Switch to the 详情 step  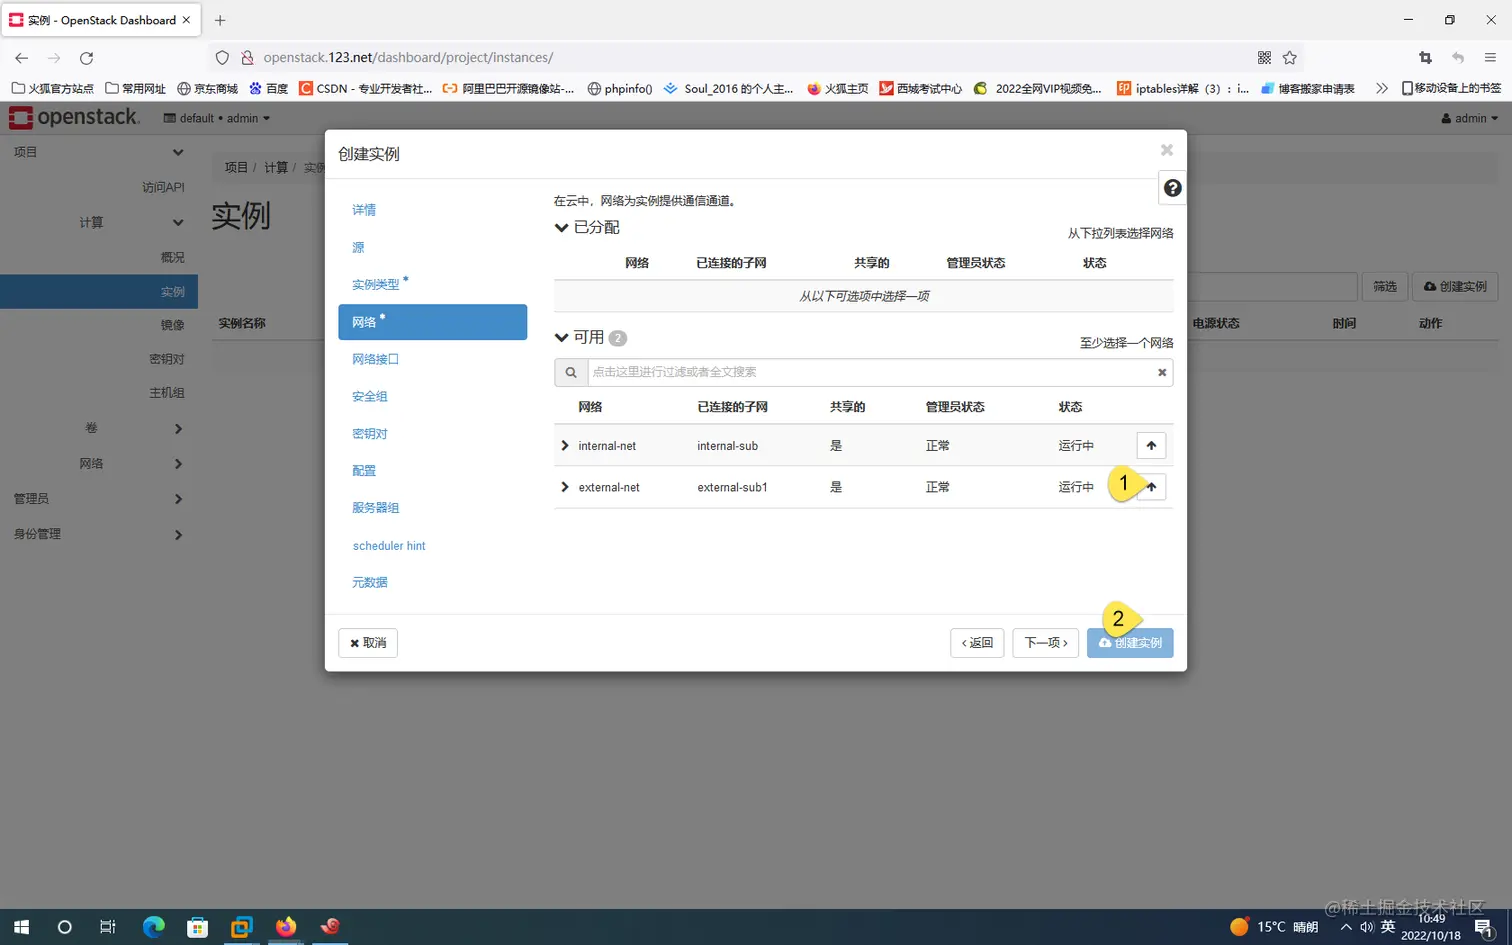[364, 210]
